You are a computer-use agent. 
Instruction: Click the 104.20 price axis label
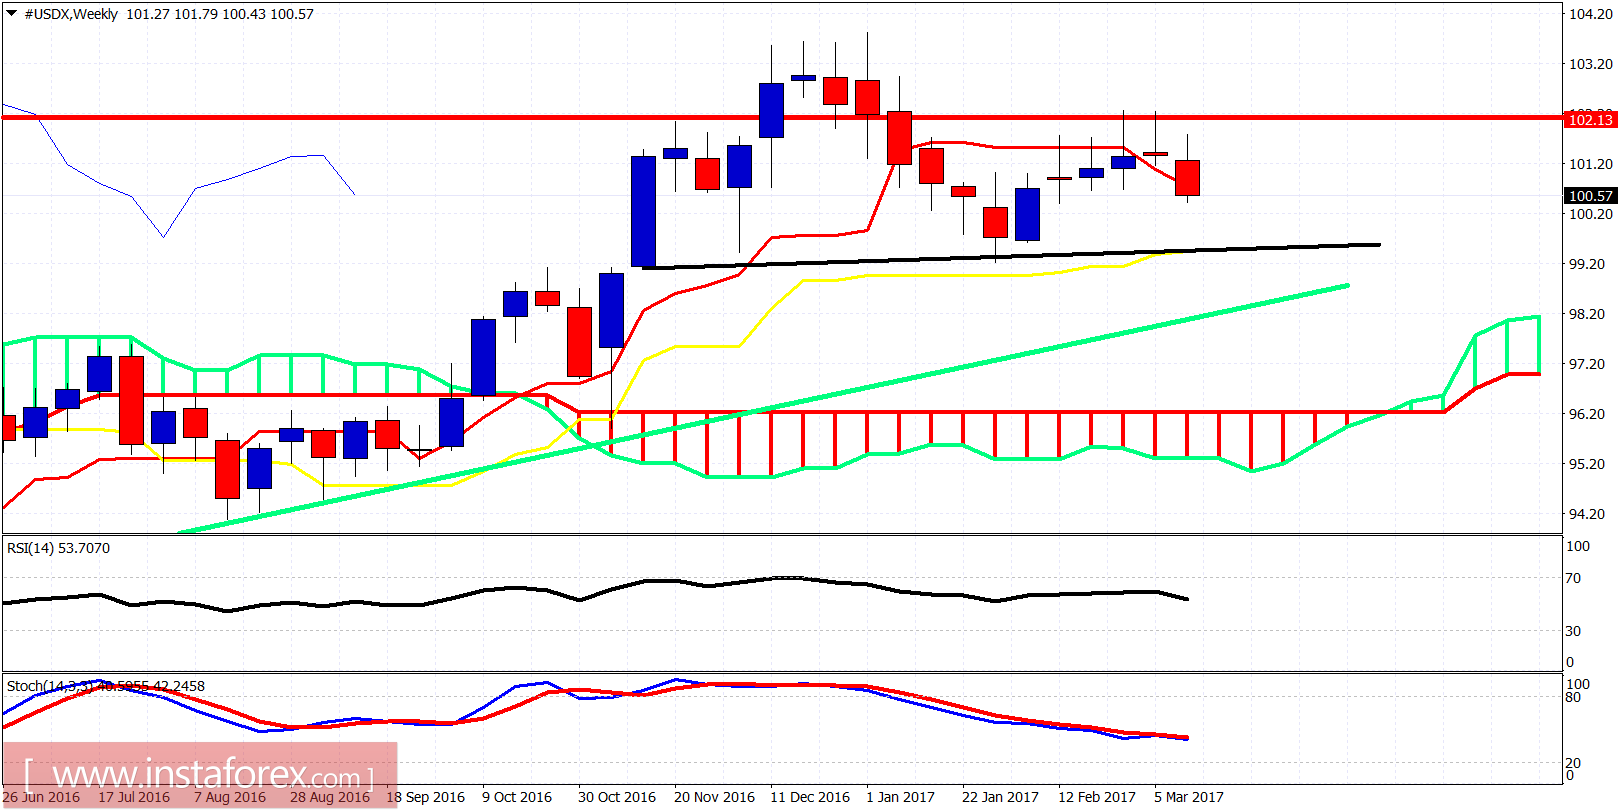pos(1590,14)
